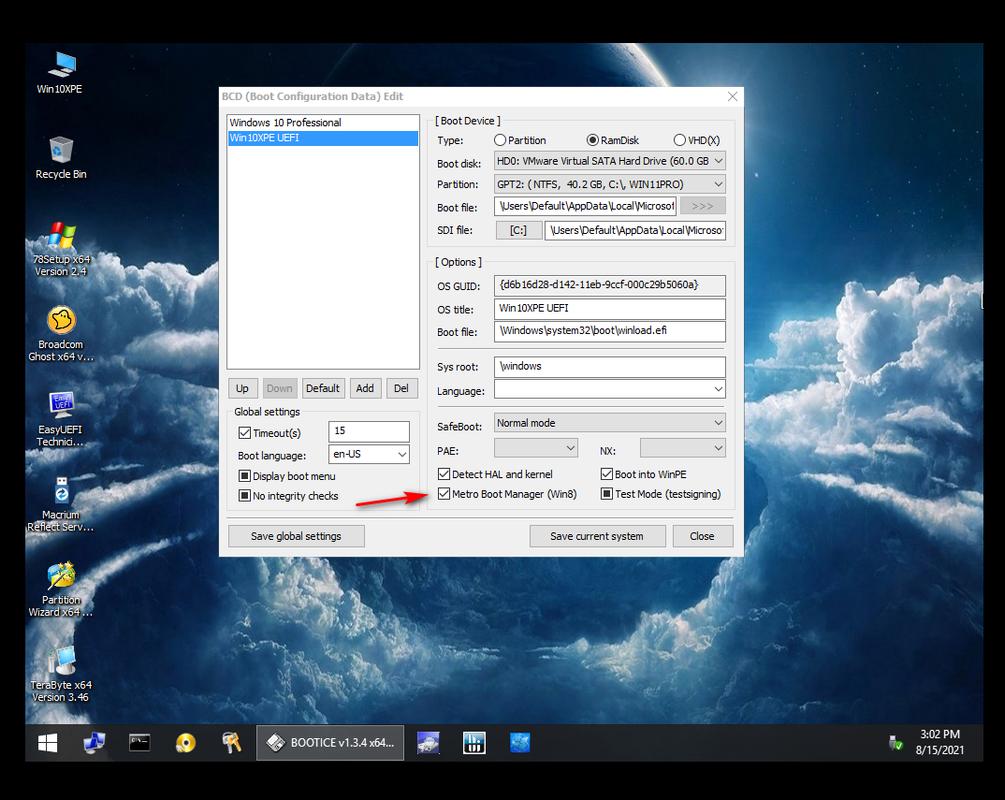
Task: Toggle the Timeout(s) checkbox
Action: click(244, 433)
